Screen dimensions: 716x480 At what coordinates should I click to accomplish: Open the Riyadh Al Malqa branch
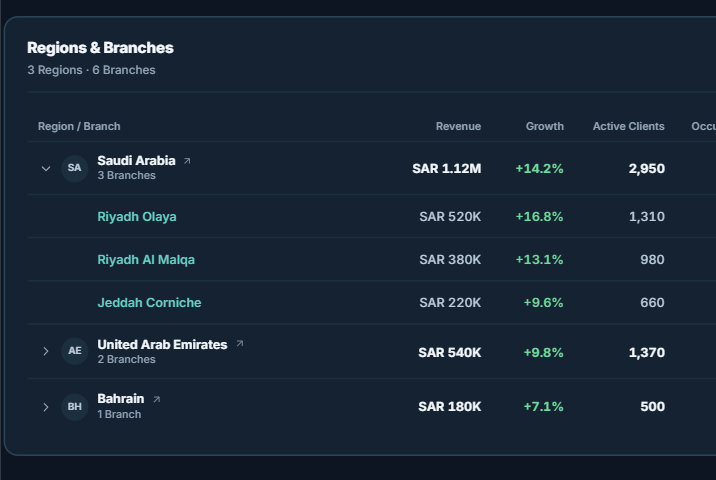point(146,259)
